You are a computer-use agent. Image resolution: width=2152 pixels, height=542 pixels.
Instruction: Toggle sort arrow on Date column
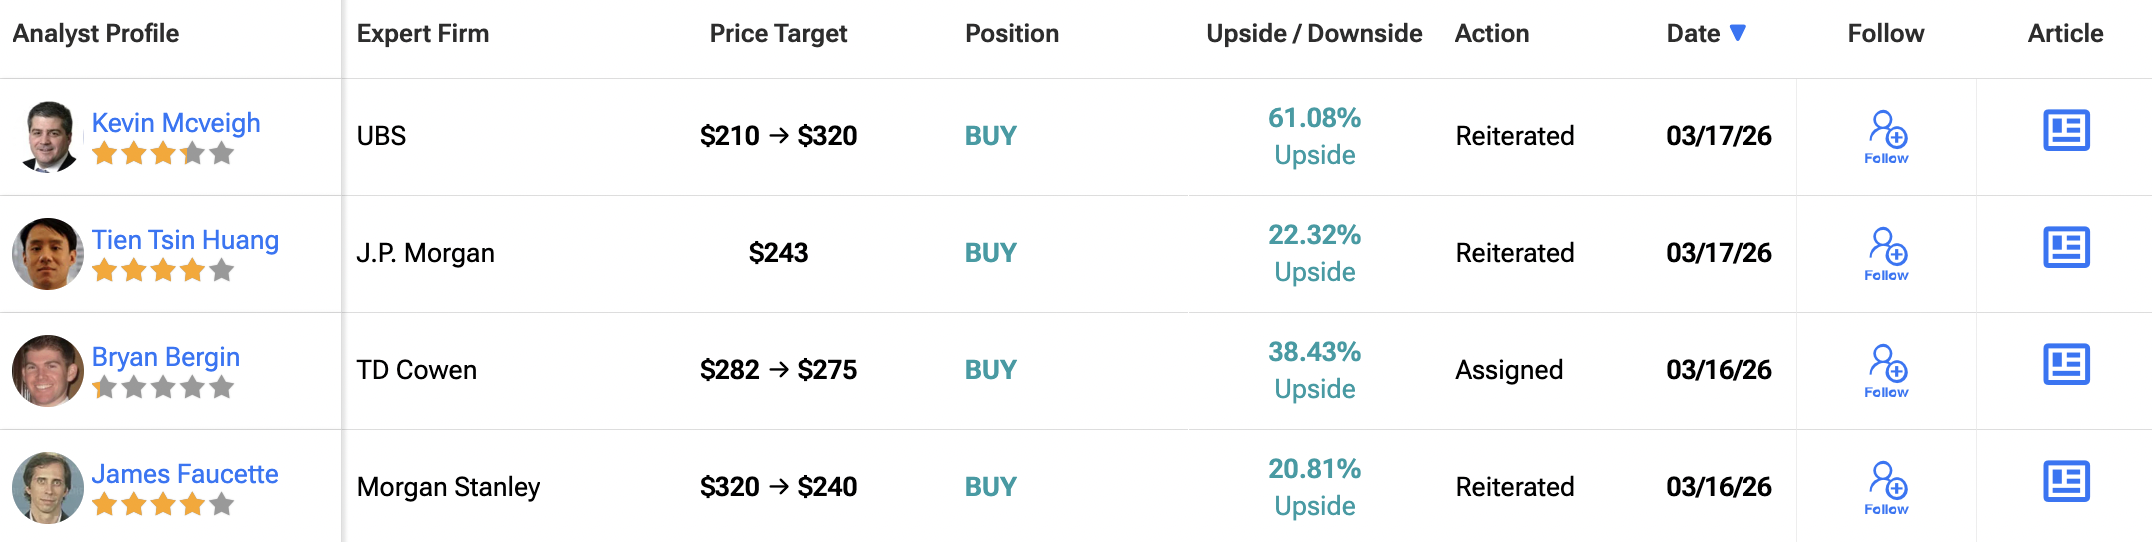click(1738, 33)
